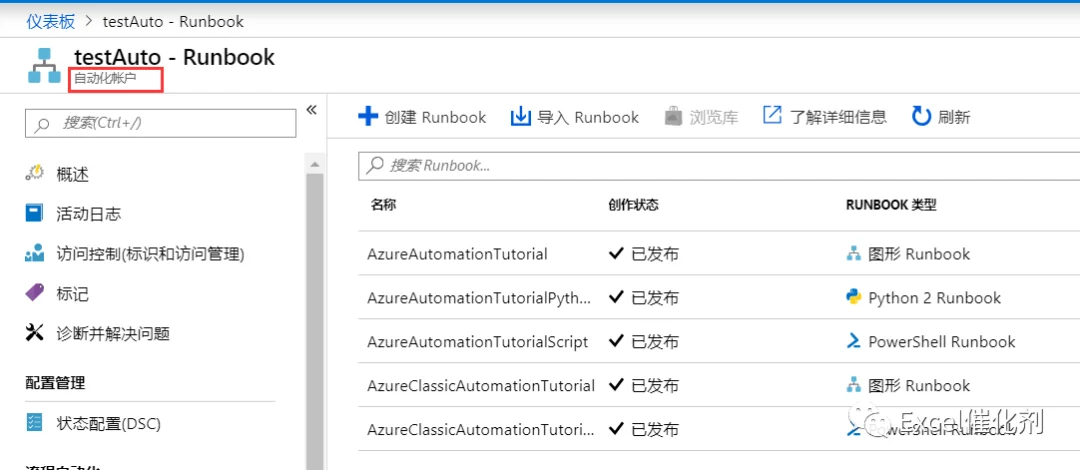
Task: Click the 创建 Runbook button
Action: pyautogui.click(x=422, y=116)
